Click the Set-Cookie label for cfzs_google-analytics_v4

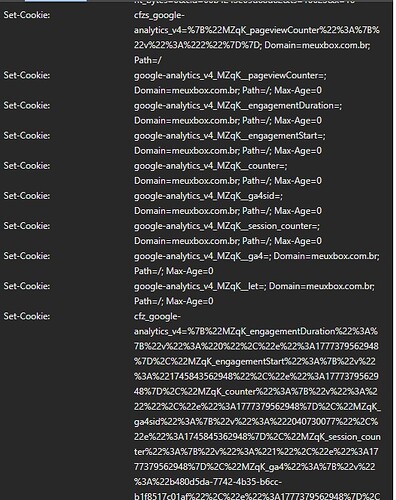27,15
